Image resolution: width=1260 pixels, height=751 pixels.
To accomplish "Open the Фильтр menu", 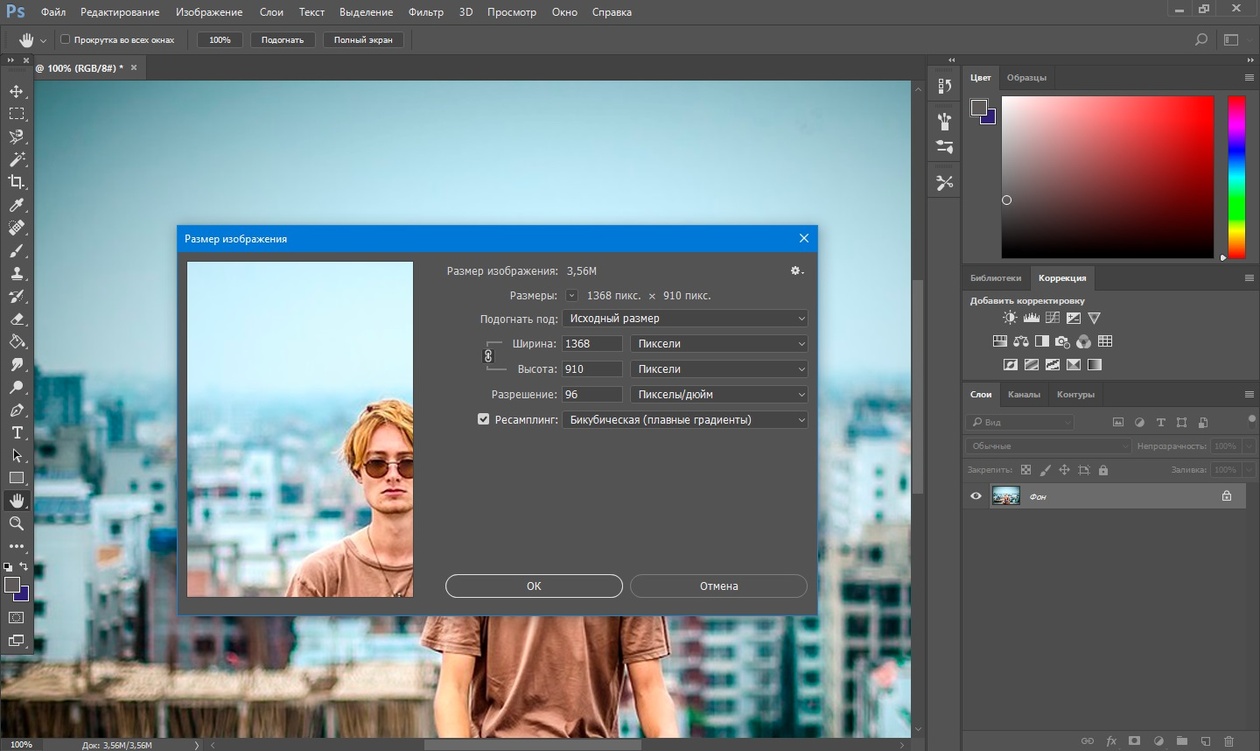I will coord(426,12).
